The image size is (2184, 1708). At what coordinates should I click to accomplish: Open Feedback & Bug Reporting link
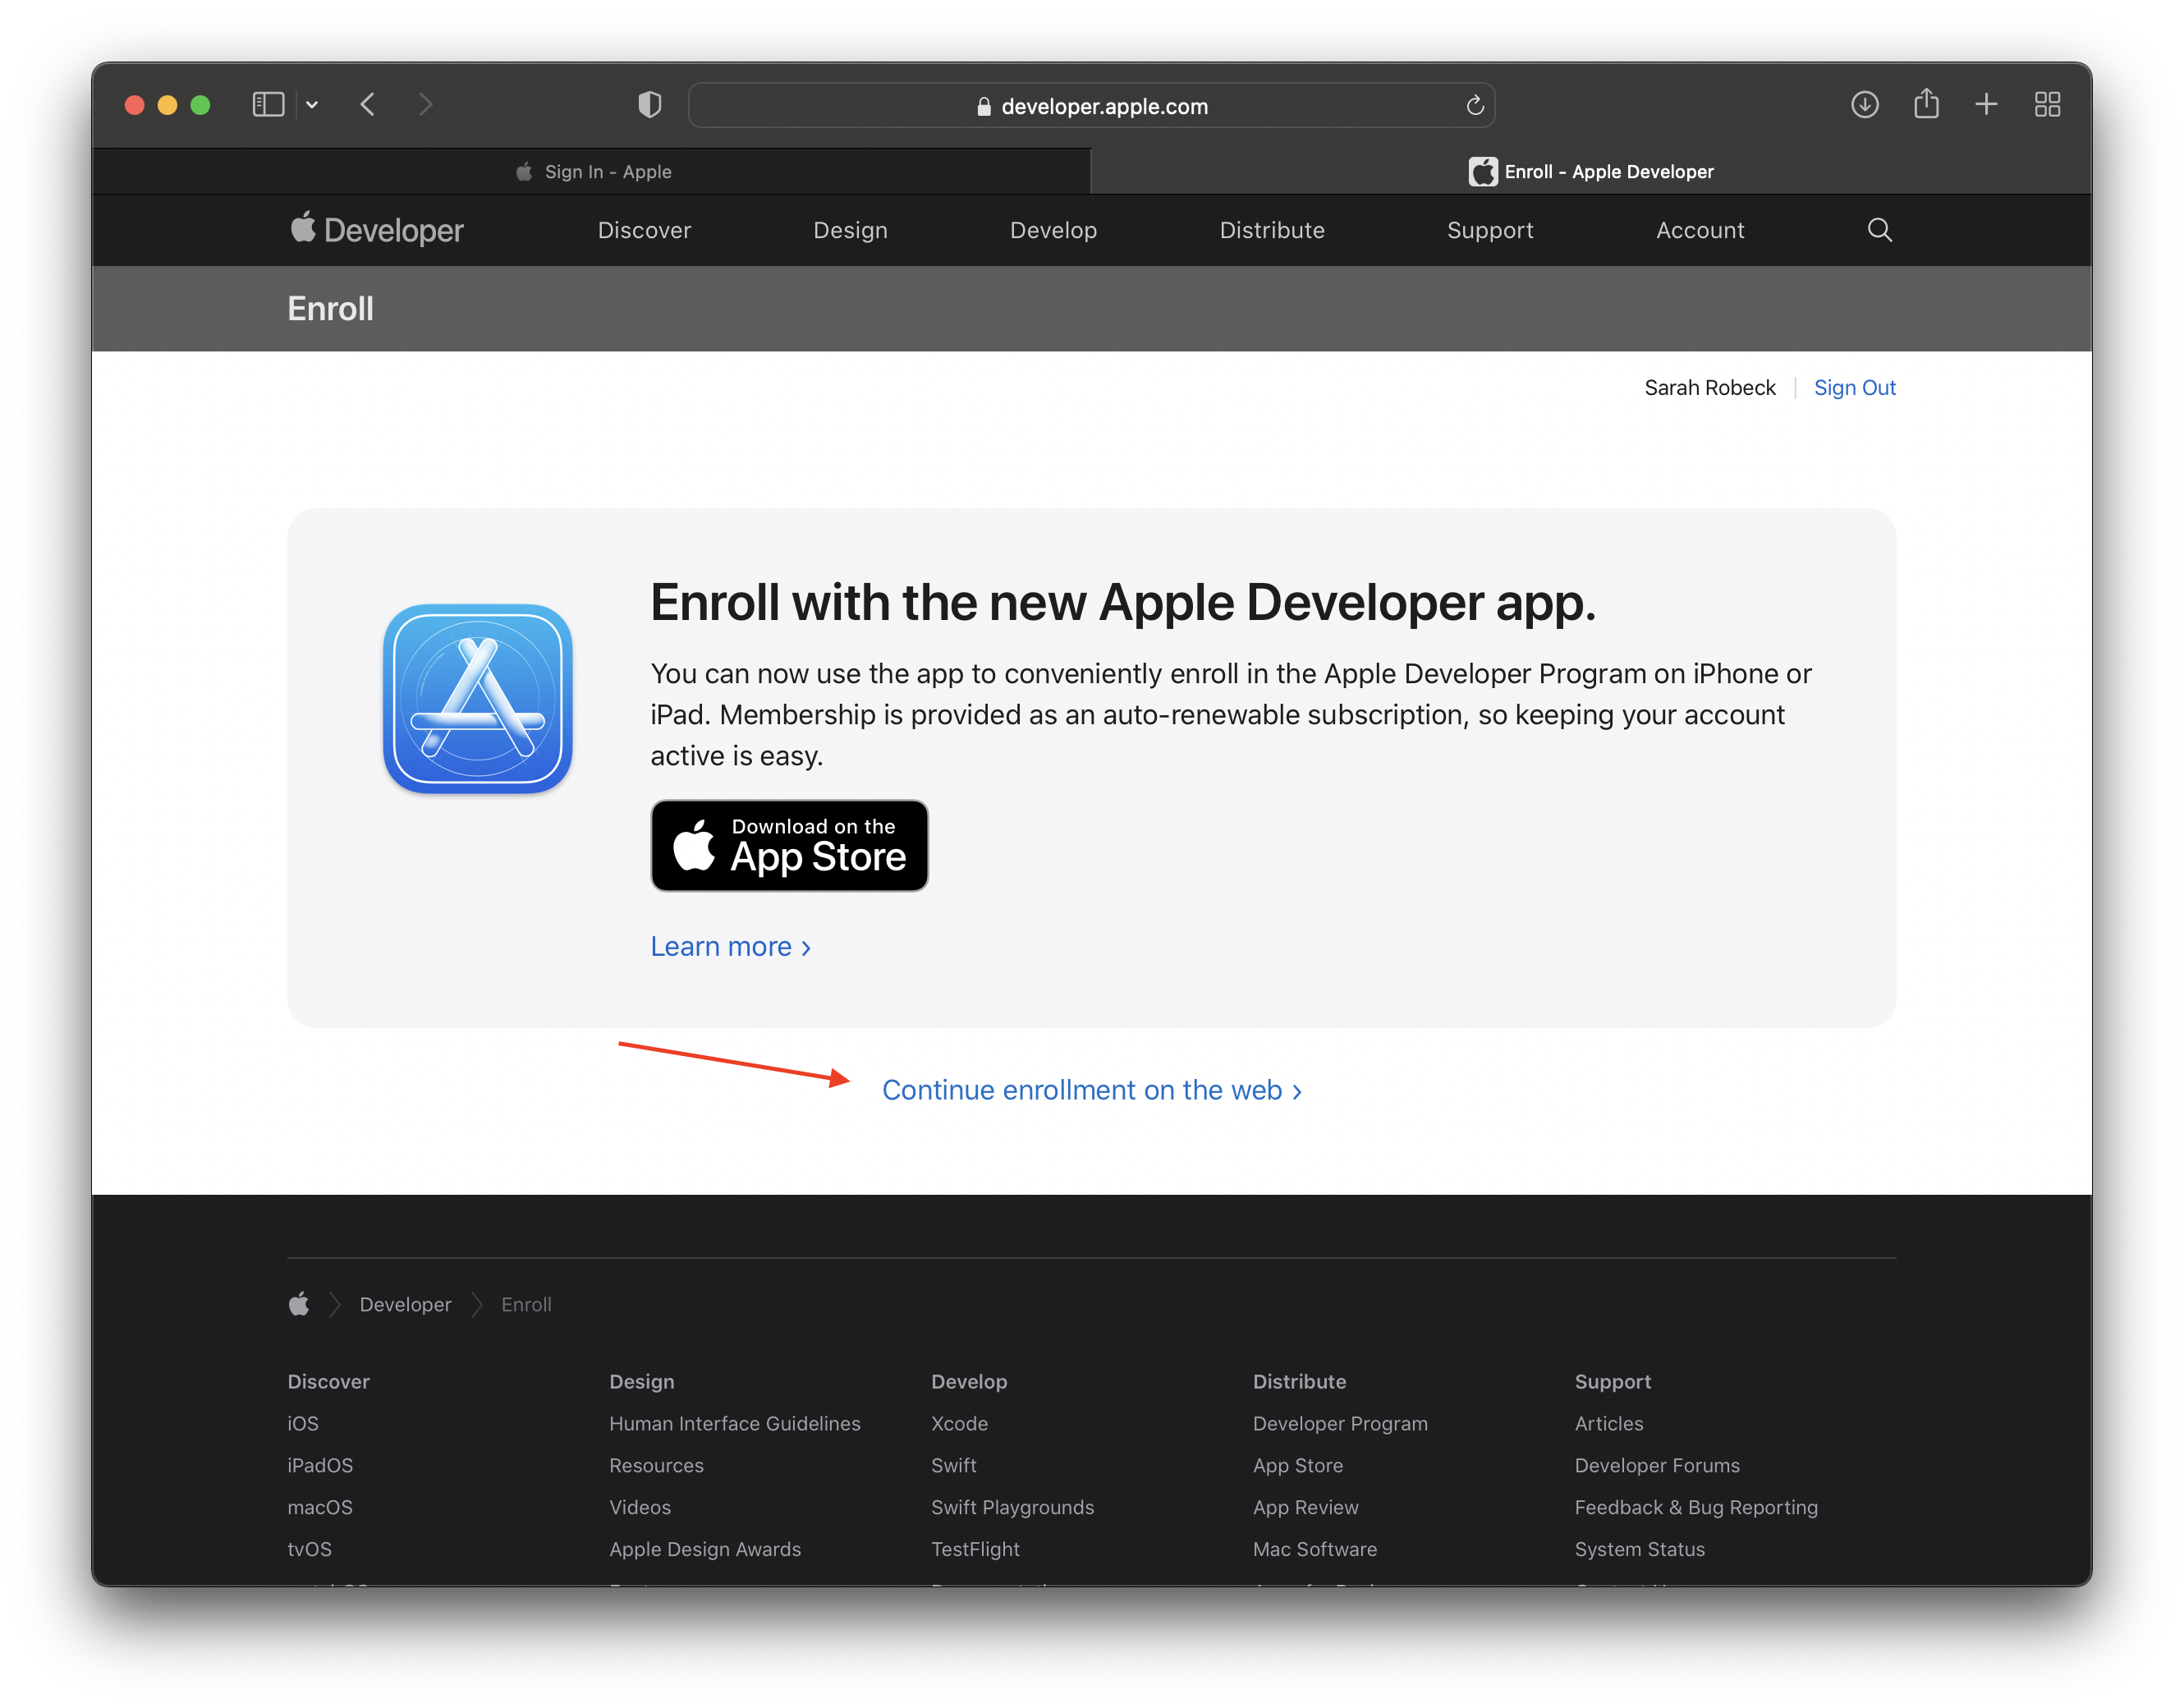(x=1697, y=1508)
